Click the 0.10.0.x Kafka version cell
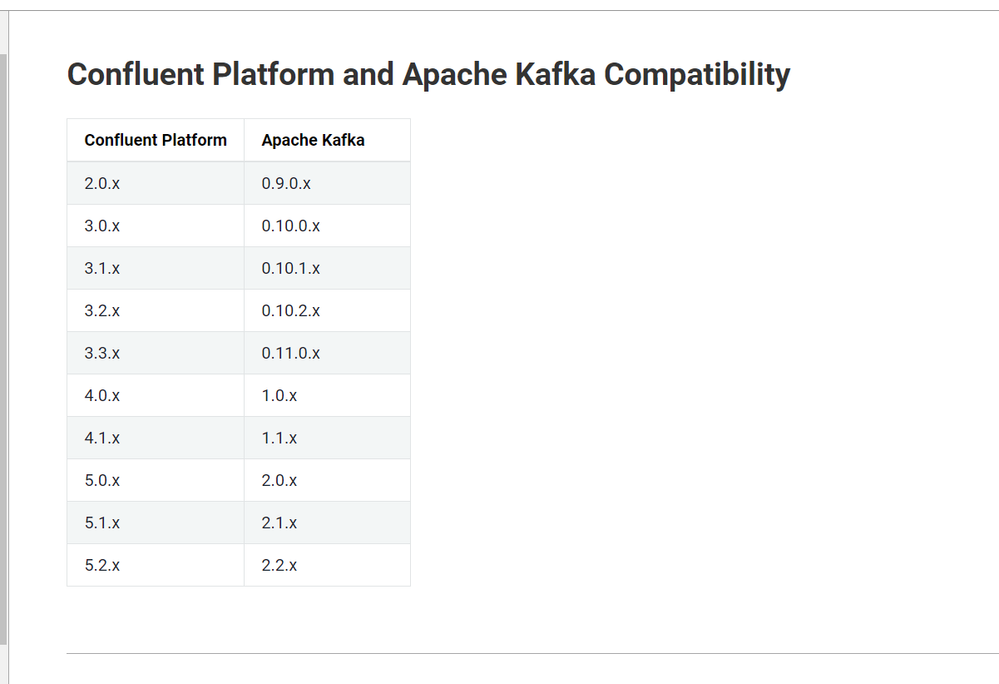The image size is (999, 684). click(x=291, y=226)
